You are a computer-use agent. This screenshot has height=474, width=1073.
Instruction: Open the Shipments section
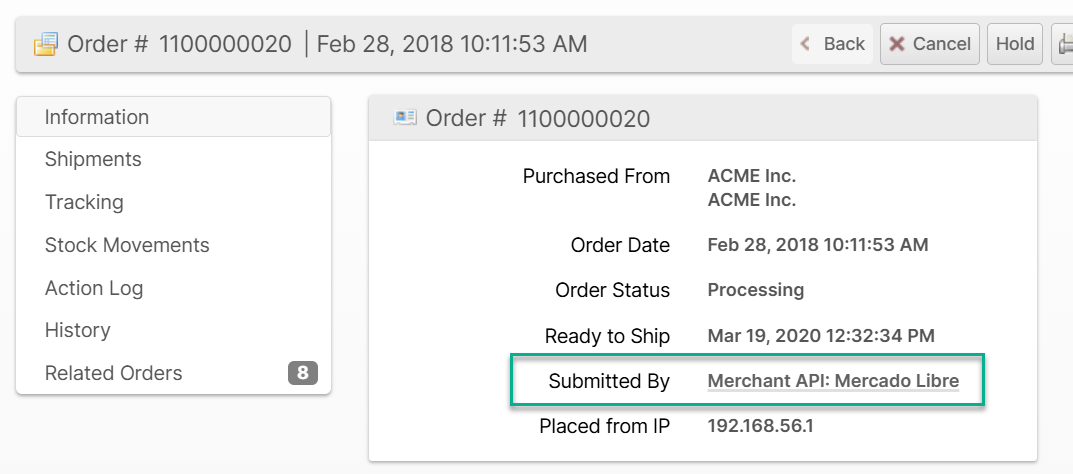click(93, 159)
